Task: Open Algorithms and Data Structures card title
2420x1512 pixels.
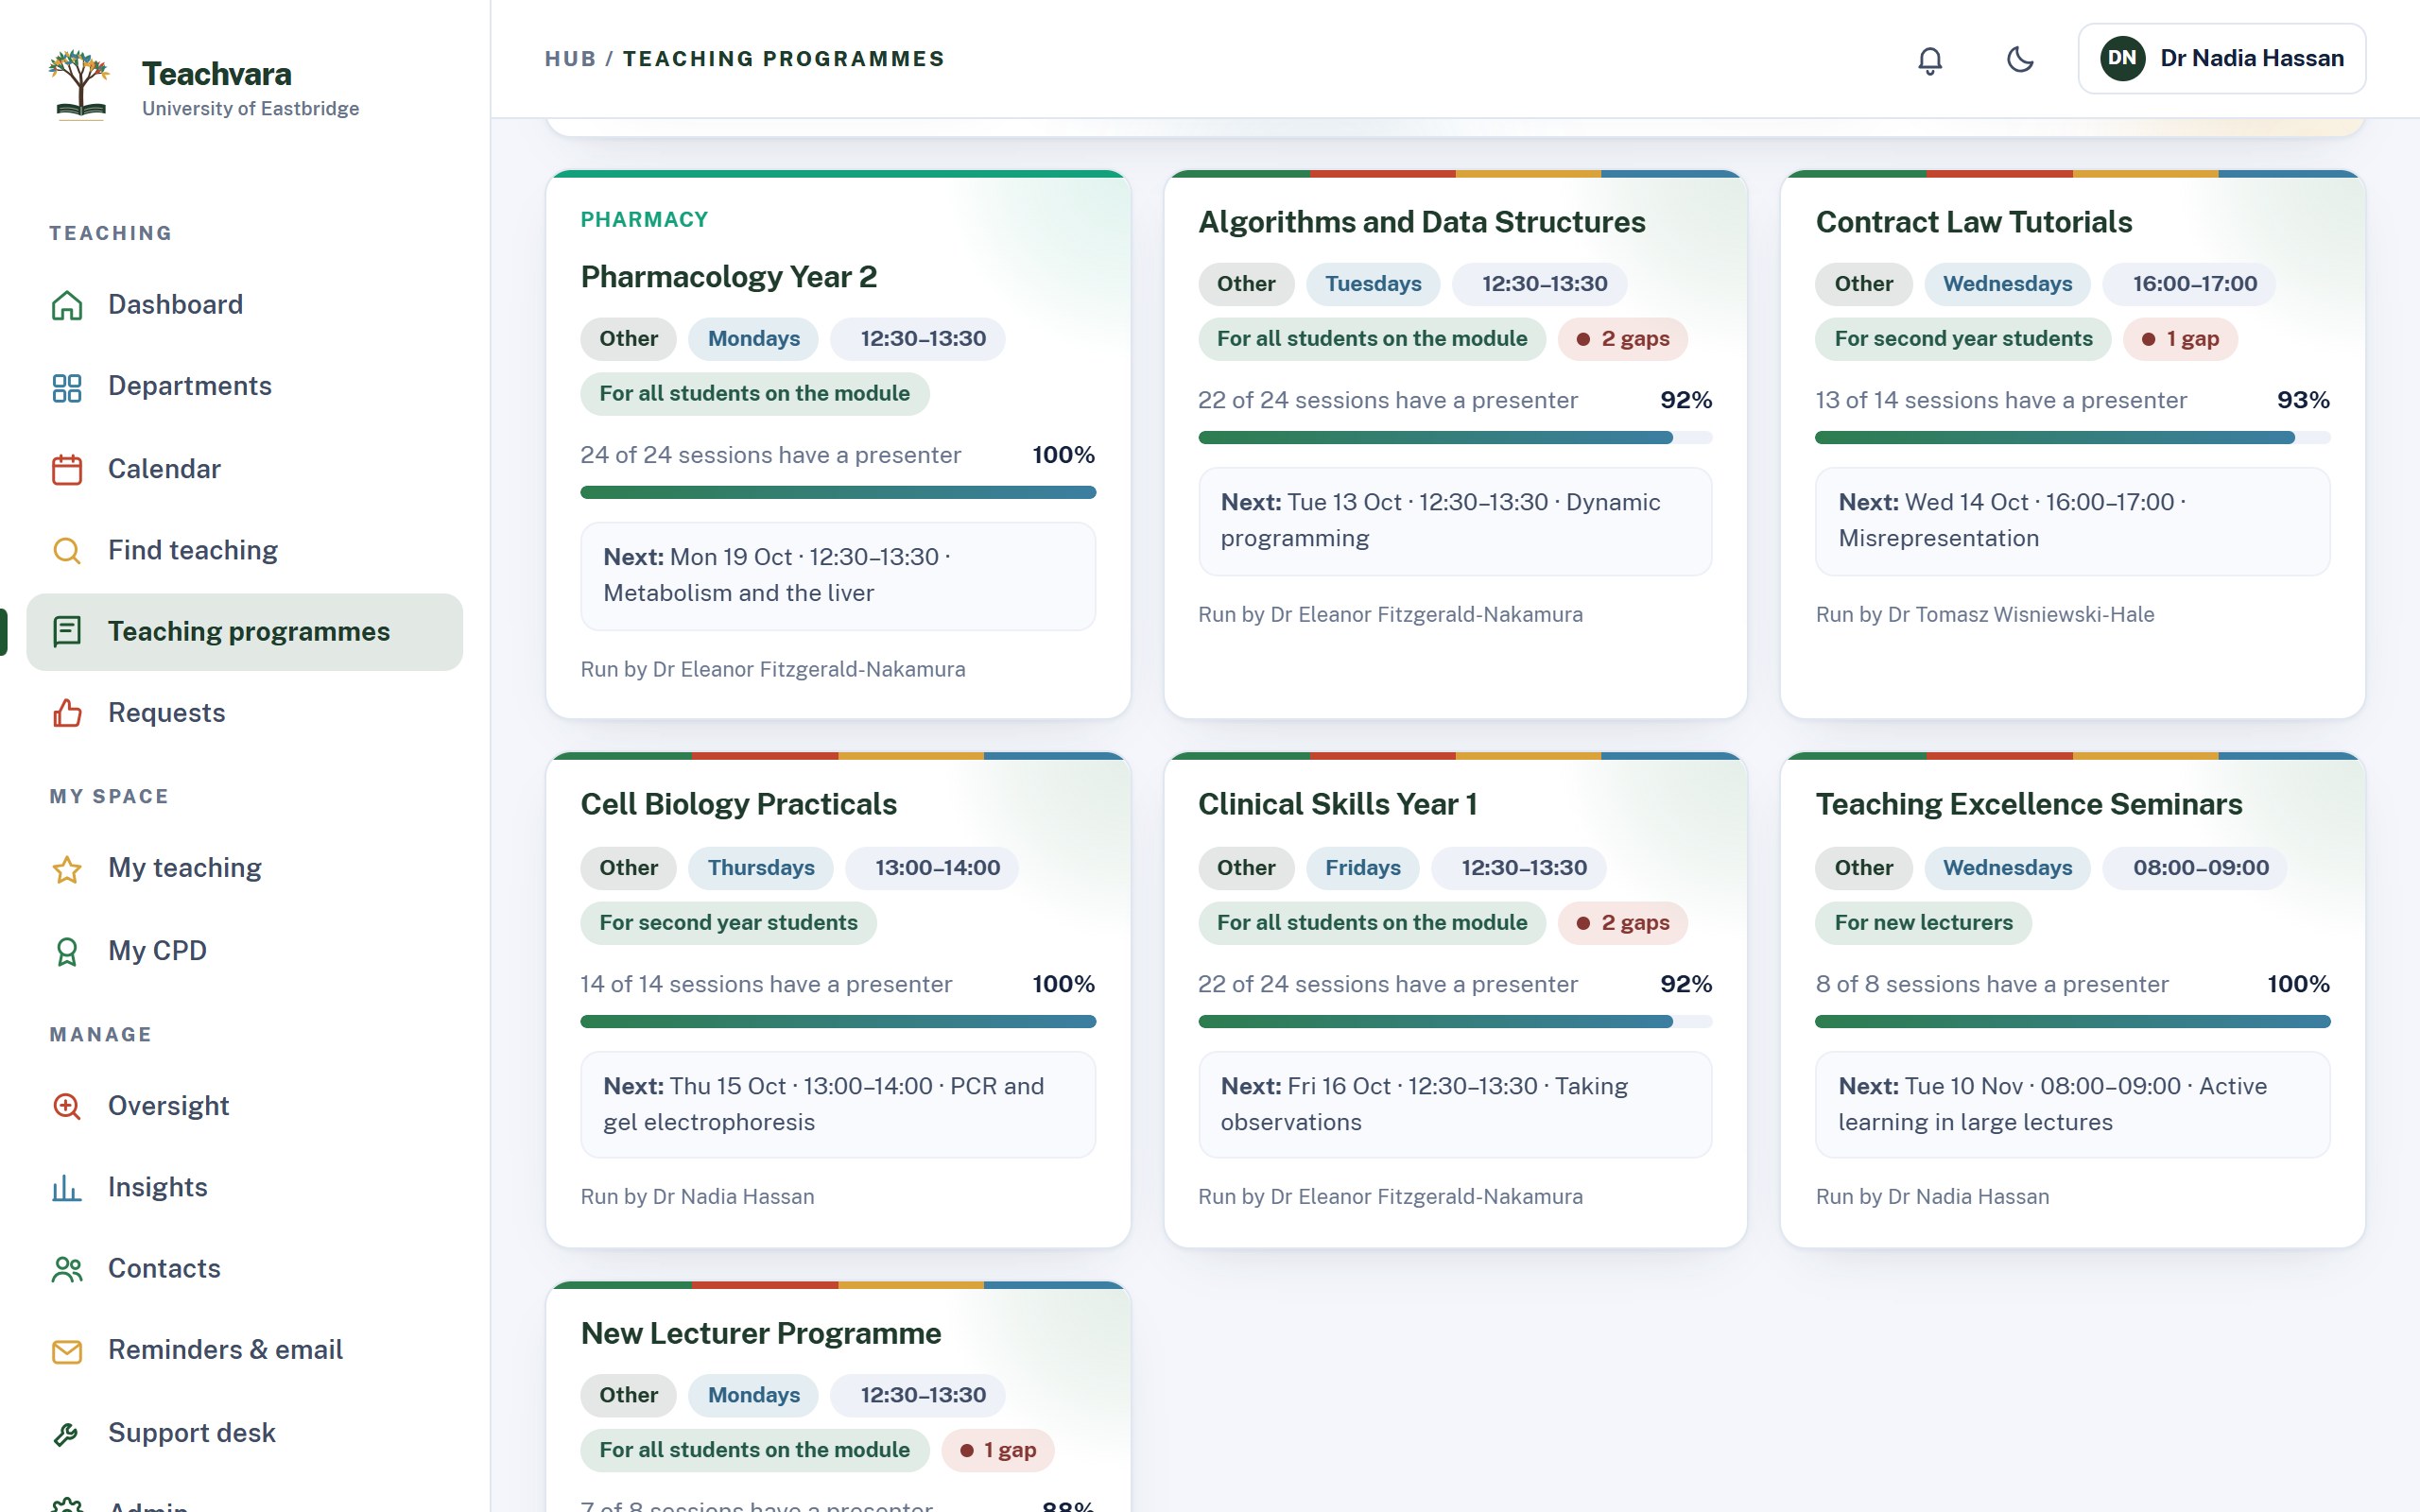Action: tap(1421, 222)
